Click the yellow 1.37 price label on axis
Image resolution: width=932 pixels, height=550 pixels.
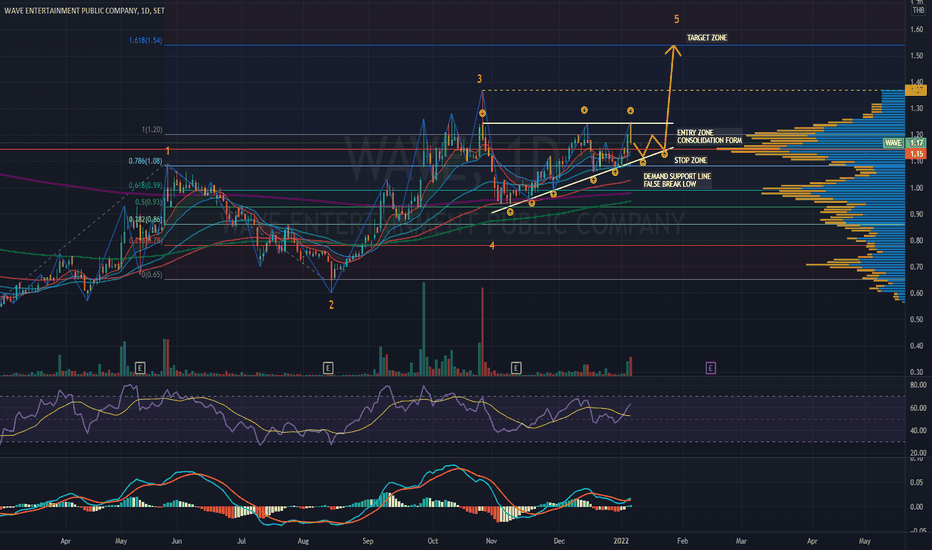click(x=916, y=90)
